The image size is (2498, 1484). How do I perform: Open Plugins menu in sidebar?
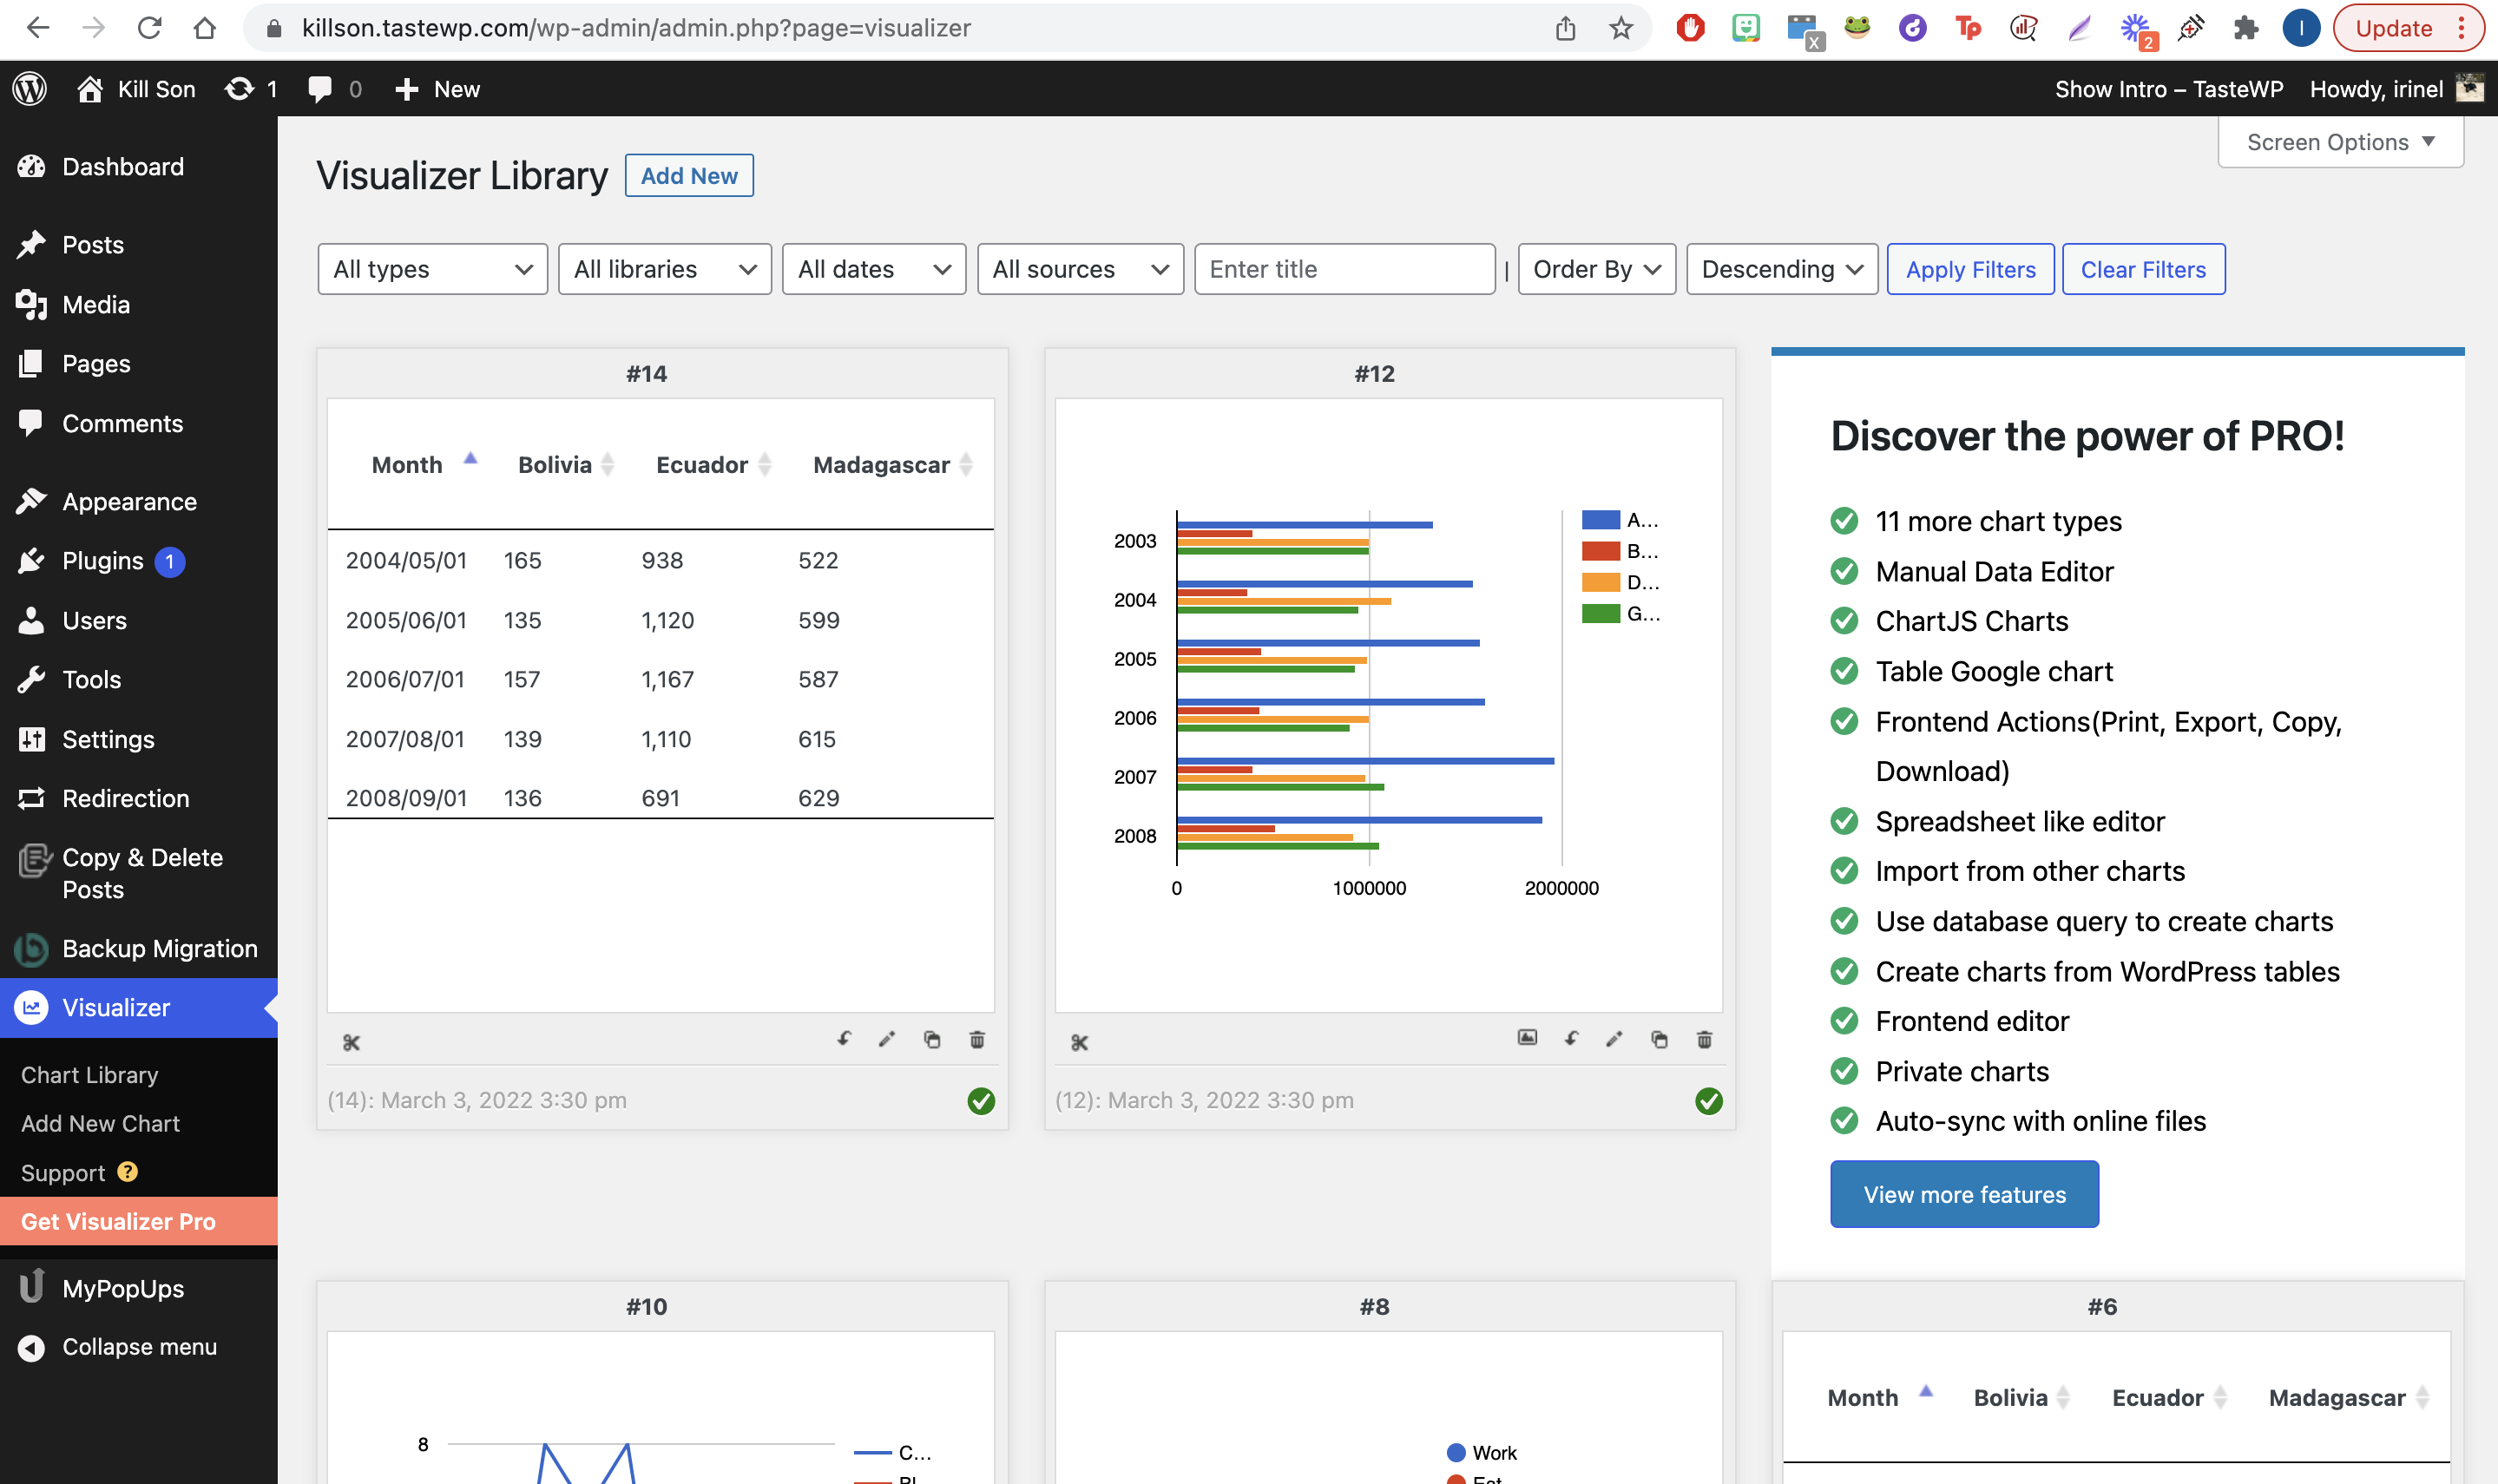(103, 561)
